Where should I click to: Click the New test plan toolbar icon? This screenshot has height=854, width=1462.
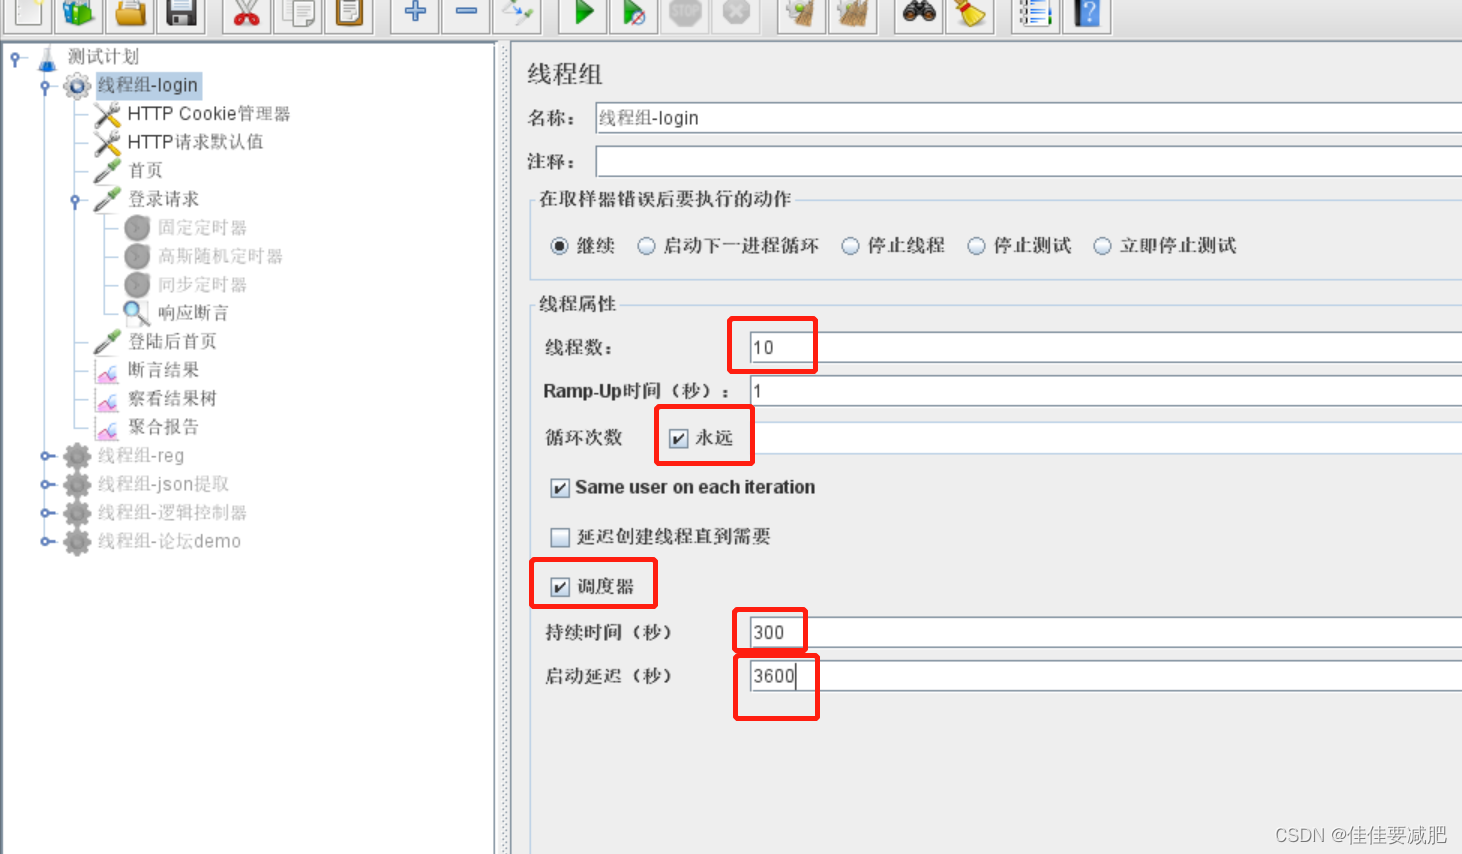click(x=29, y=12)
